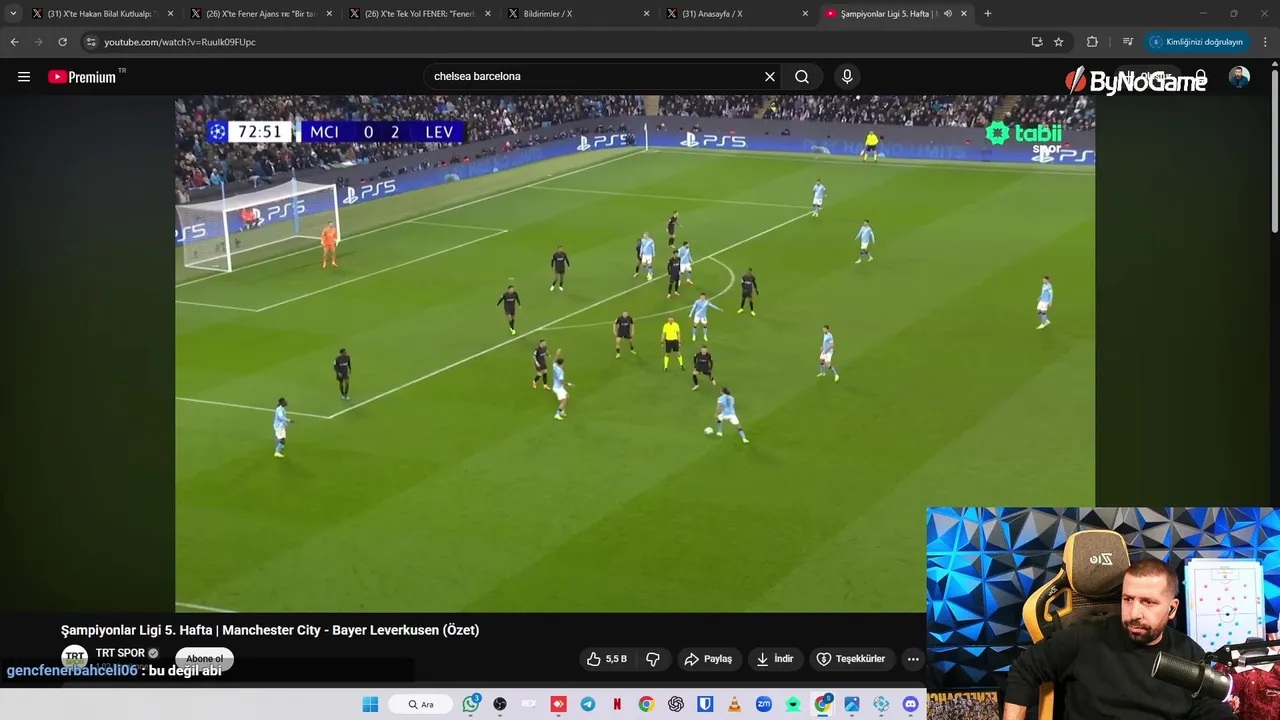Download the video with İndir
The height and width of the screenshot is (720, 1280).
tap(775, 659)
